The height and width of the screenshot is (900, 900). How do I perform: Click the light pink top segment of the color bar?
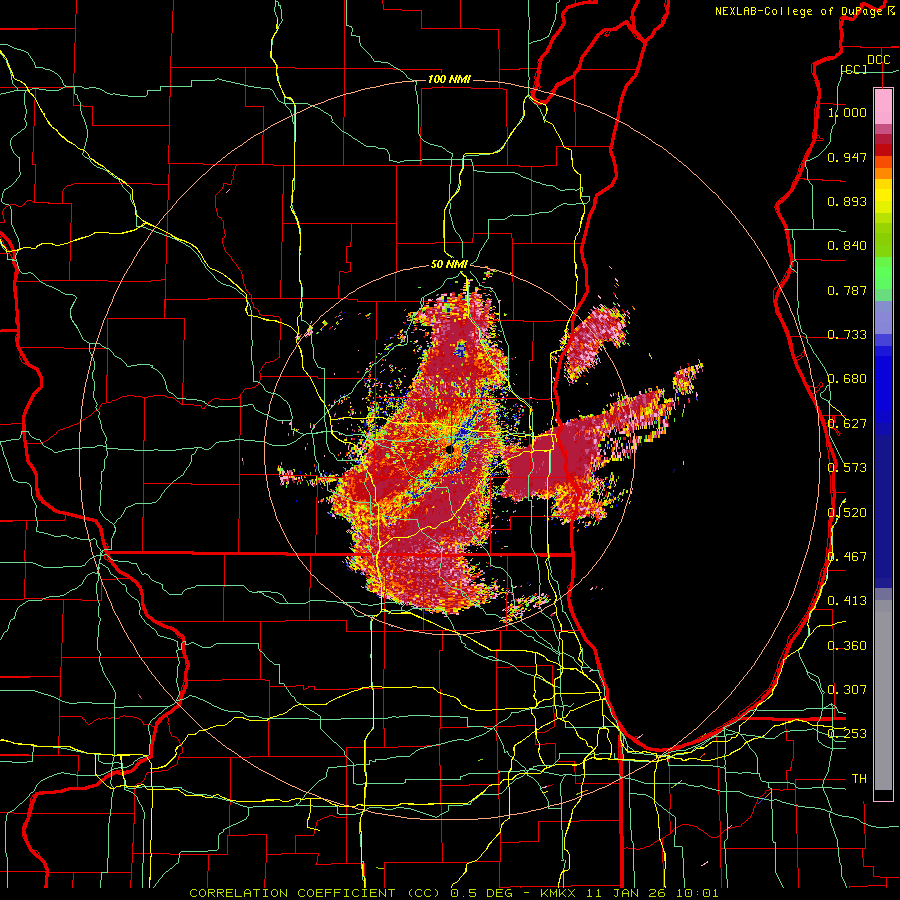coord(883,107)
